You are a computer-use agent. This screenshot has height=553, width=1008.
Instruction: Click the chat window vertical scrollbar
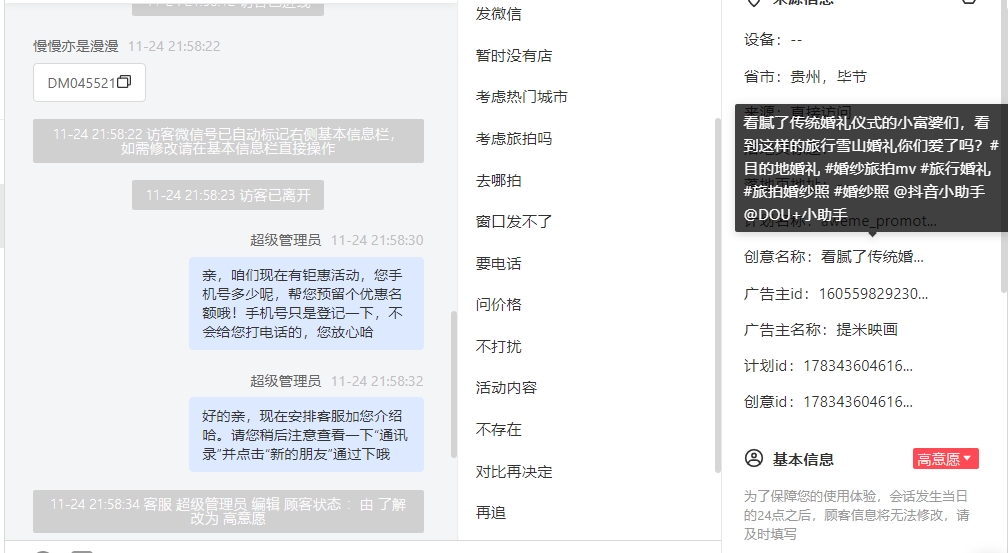(454, 384)
